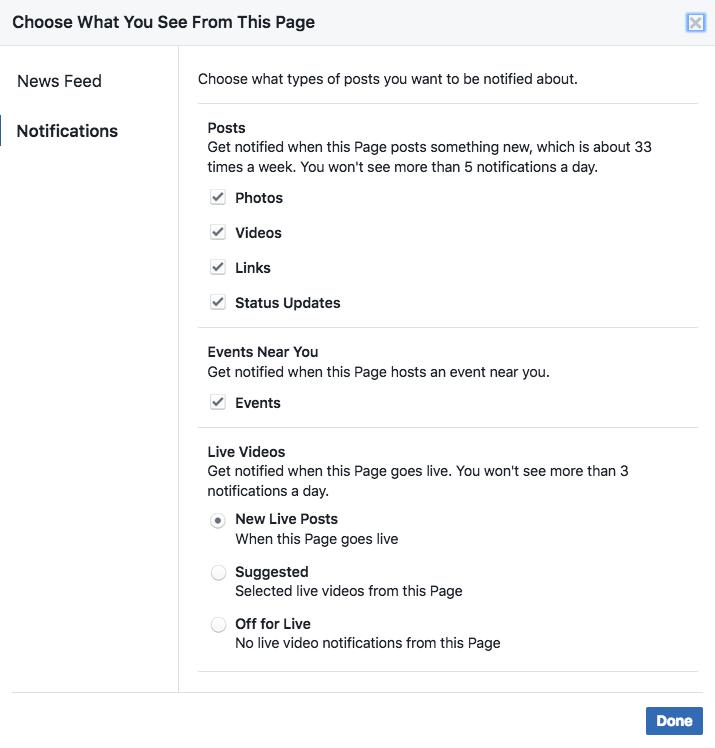Click the Videos label text
715x748 pixels.
click(258, 233)
